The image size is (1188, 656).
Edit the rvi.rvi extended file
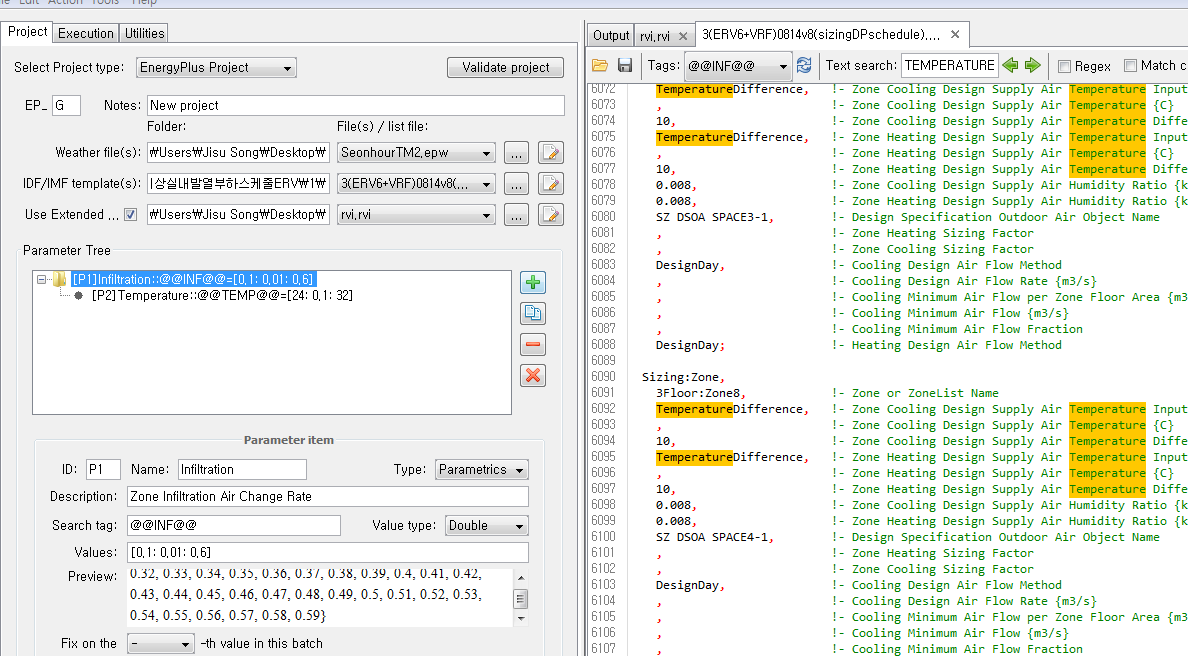pos(551,214)
